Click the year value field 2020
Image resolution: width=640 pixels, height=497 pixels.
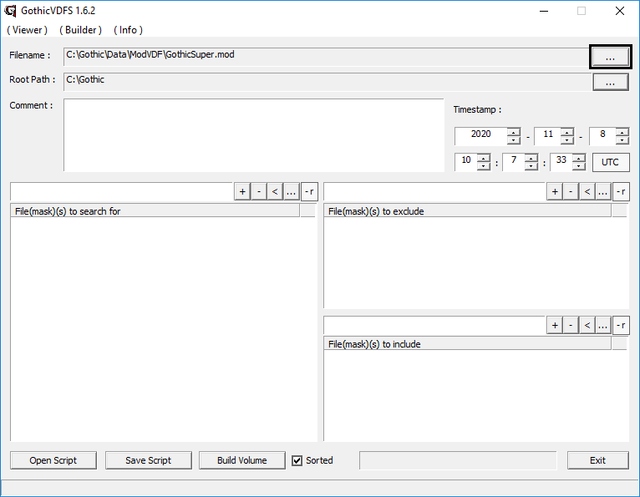click(x=481, y=135)
